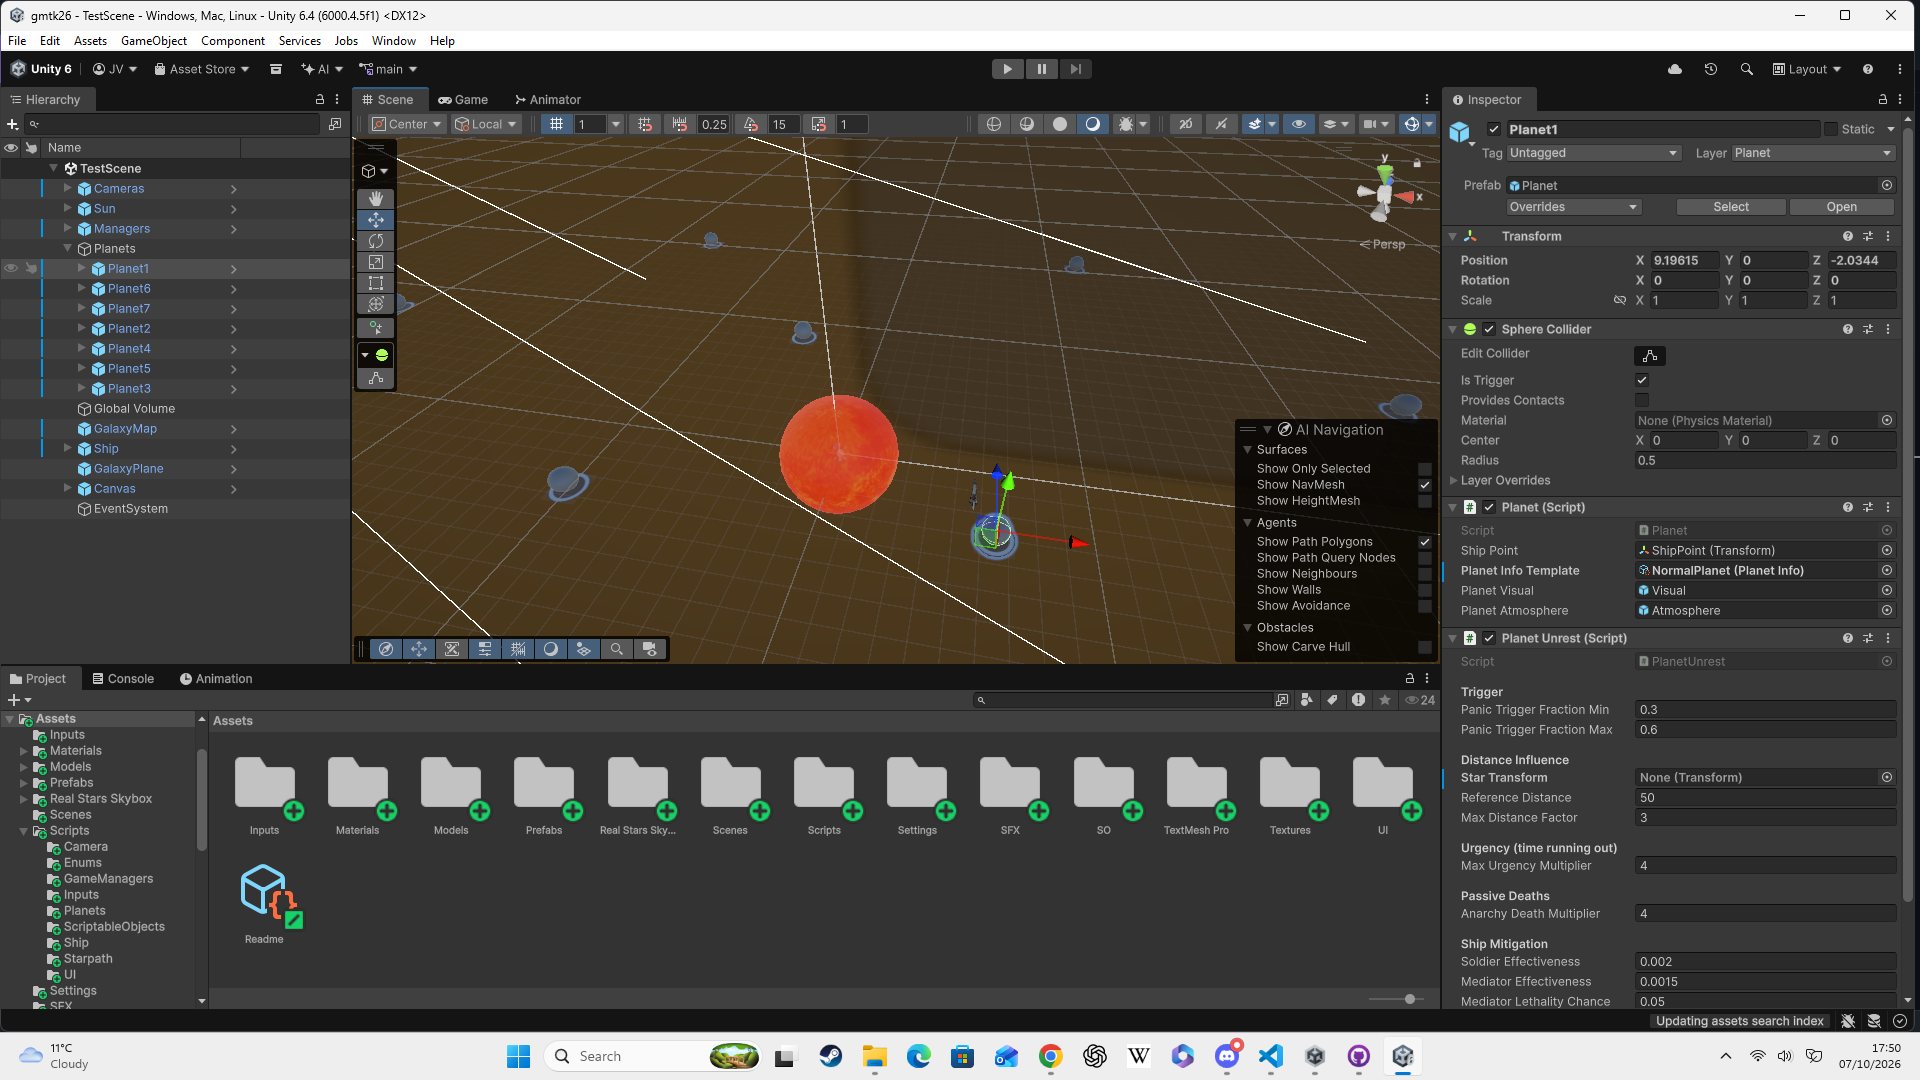Open the global search magnifier icon

(x=1747, y=69)
